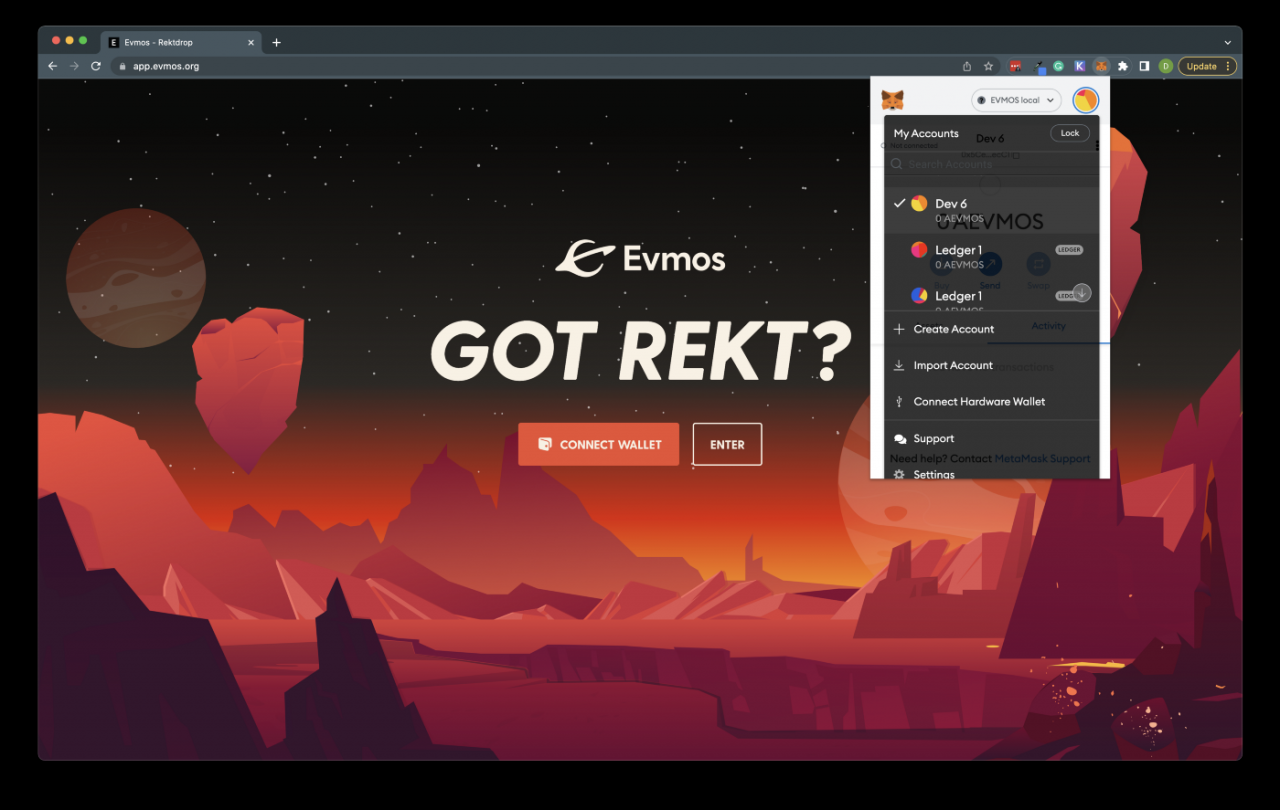Click the Search Accounts input field

[991, 164]
